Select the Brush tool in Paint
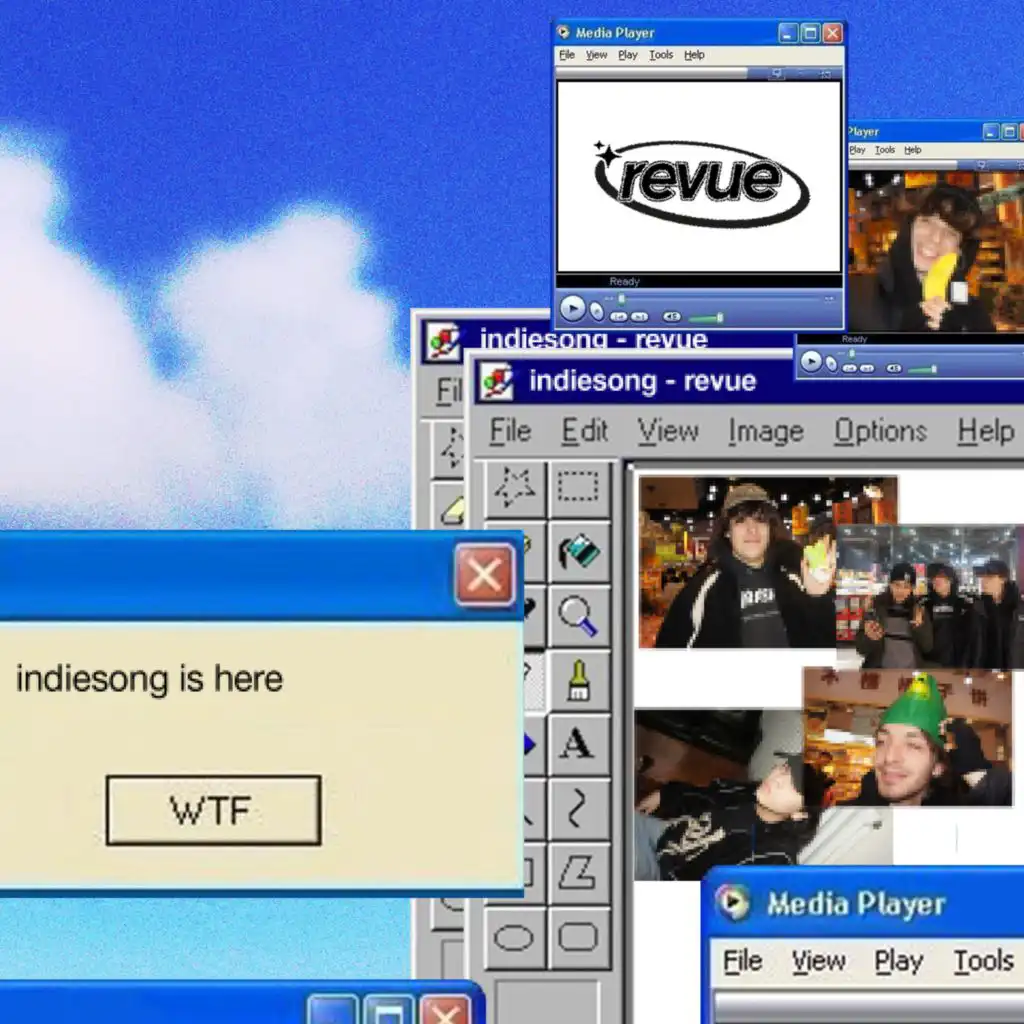 (x=578, y=679)
